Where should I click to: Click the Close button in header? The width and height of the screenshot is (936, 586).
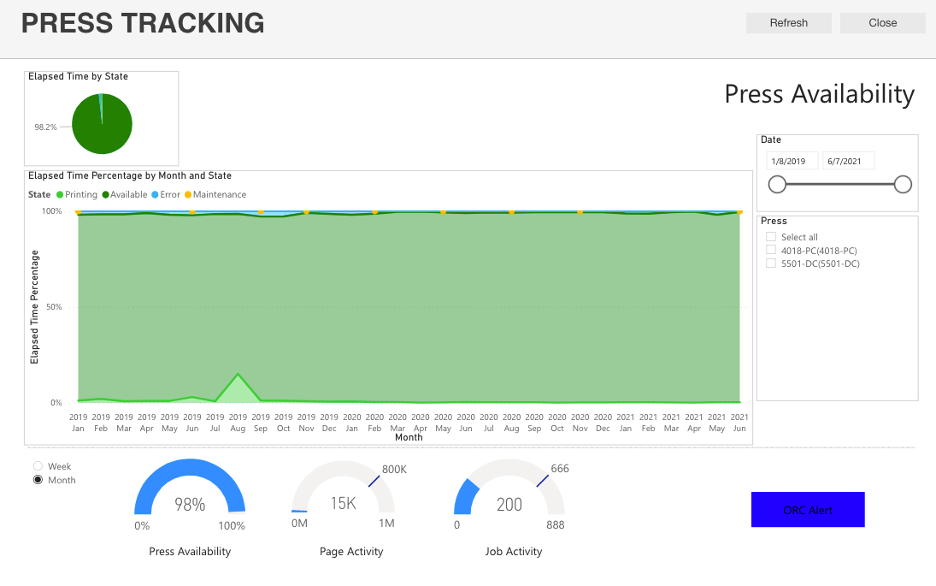882,23
